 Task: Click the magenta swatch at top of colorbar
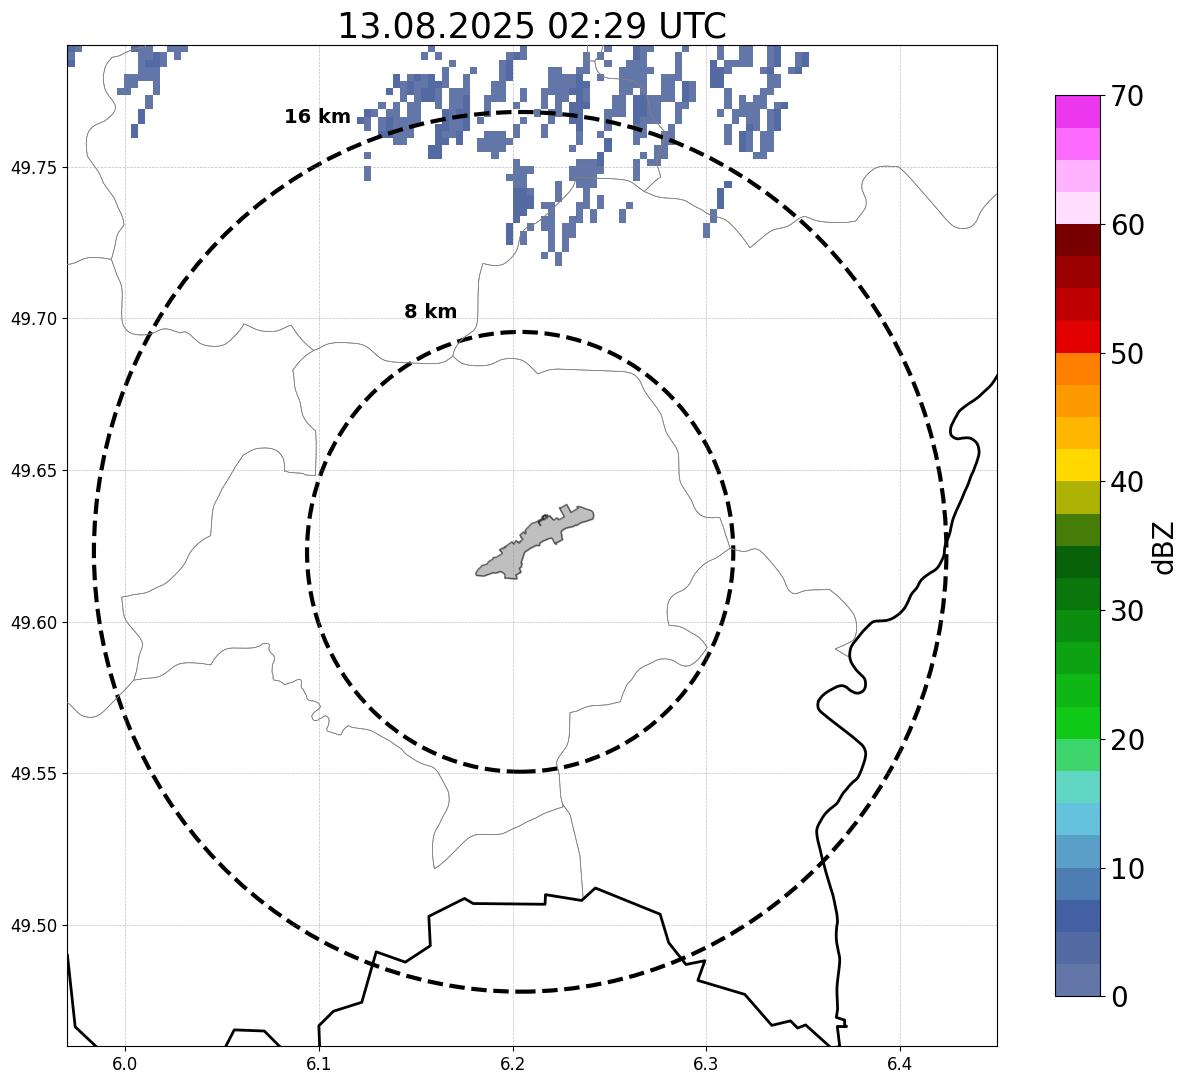(1078, 111)
